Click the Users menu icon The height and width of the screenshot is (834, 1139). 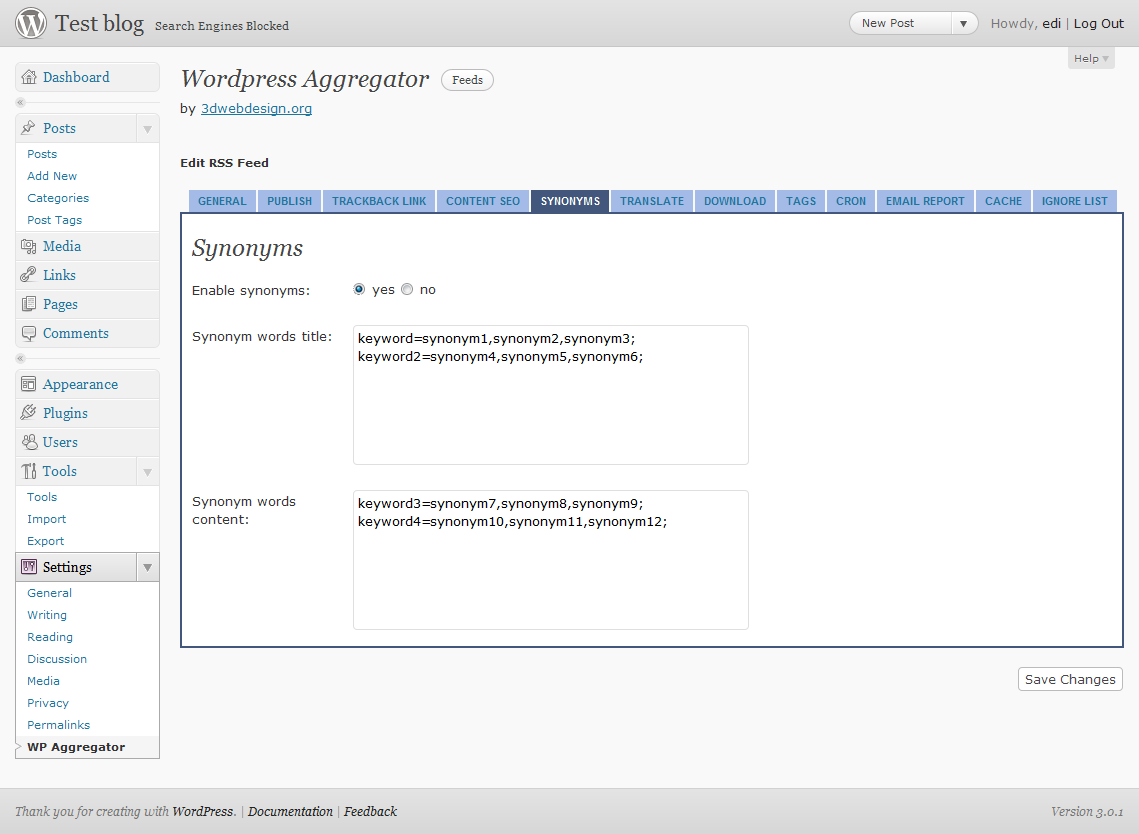(x=29, y=442)
